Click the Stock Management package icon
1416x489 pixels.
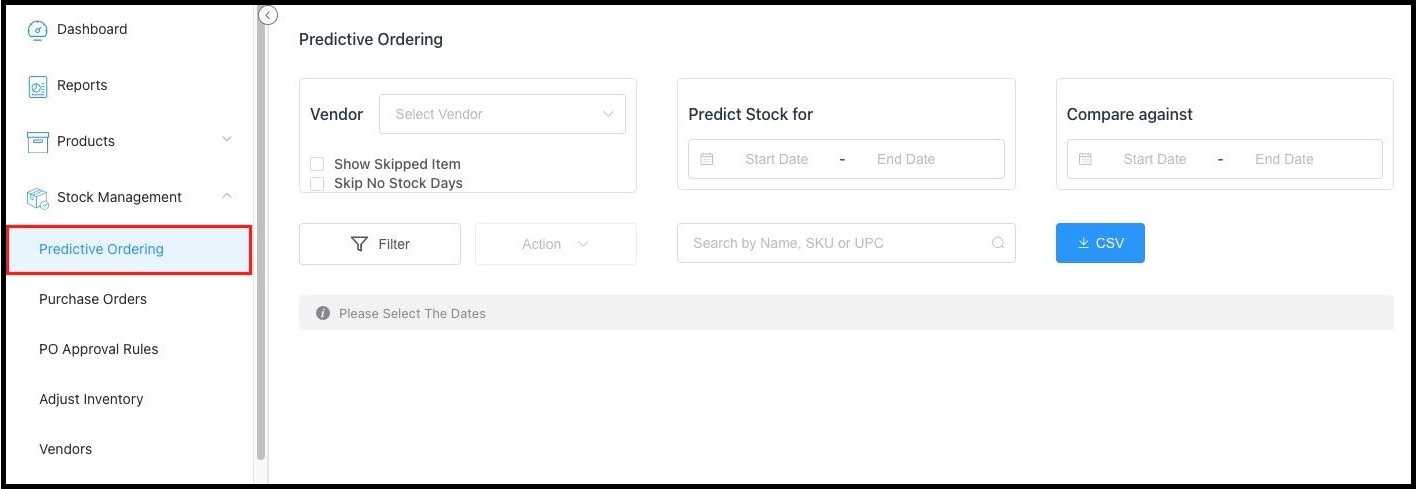tap(37, 198)
